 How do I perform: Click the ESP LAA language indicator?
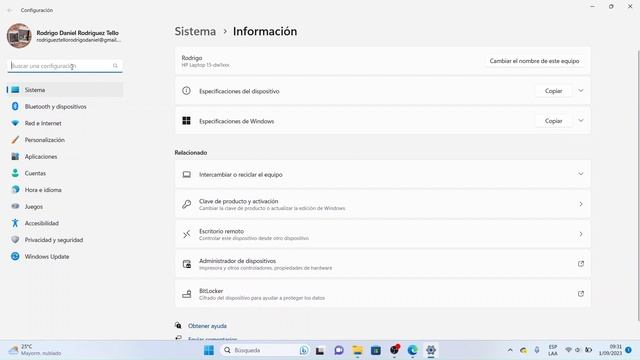tap(553, 350)
